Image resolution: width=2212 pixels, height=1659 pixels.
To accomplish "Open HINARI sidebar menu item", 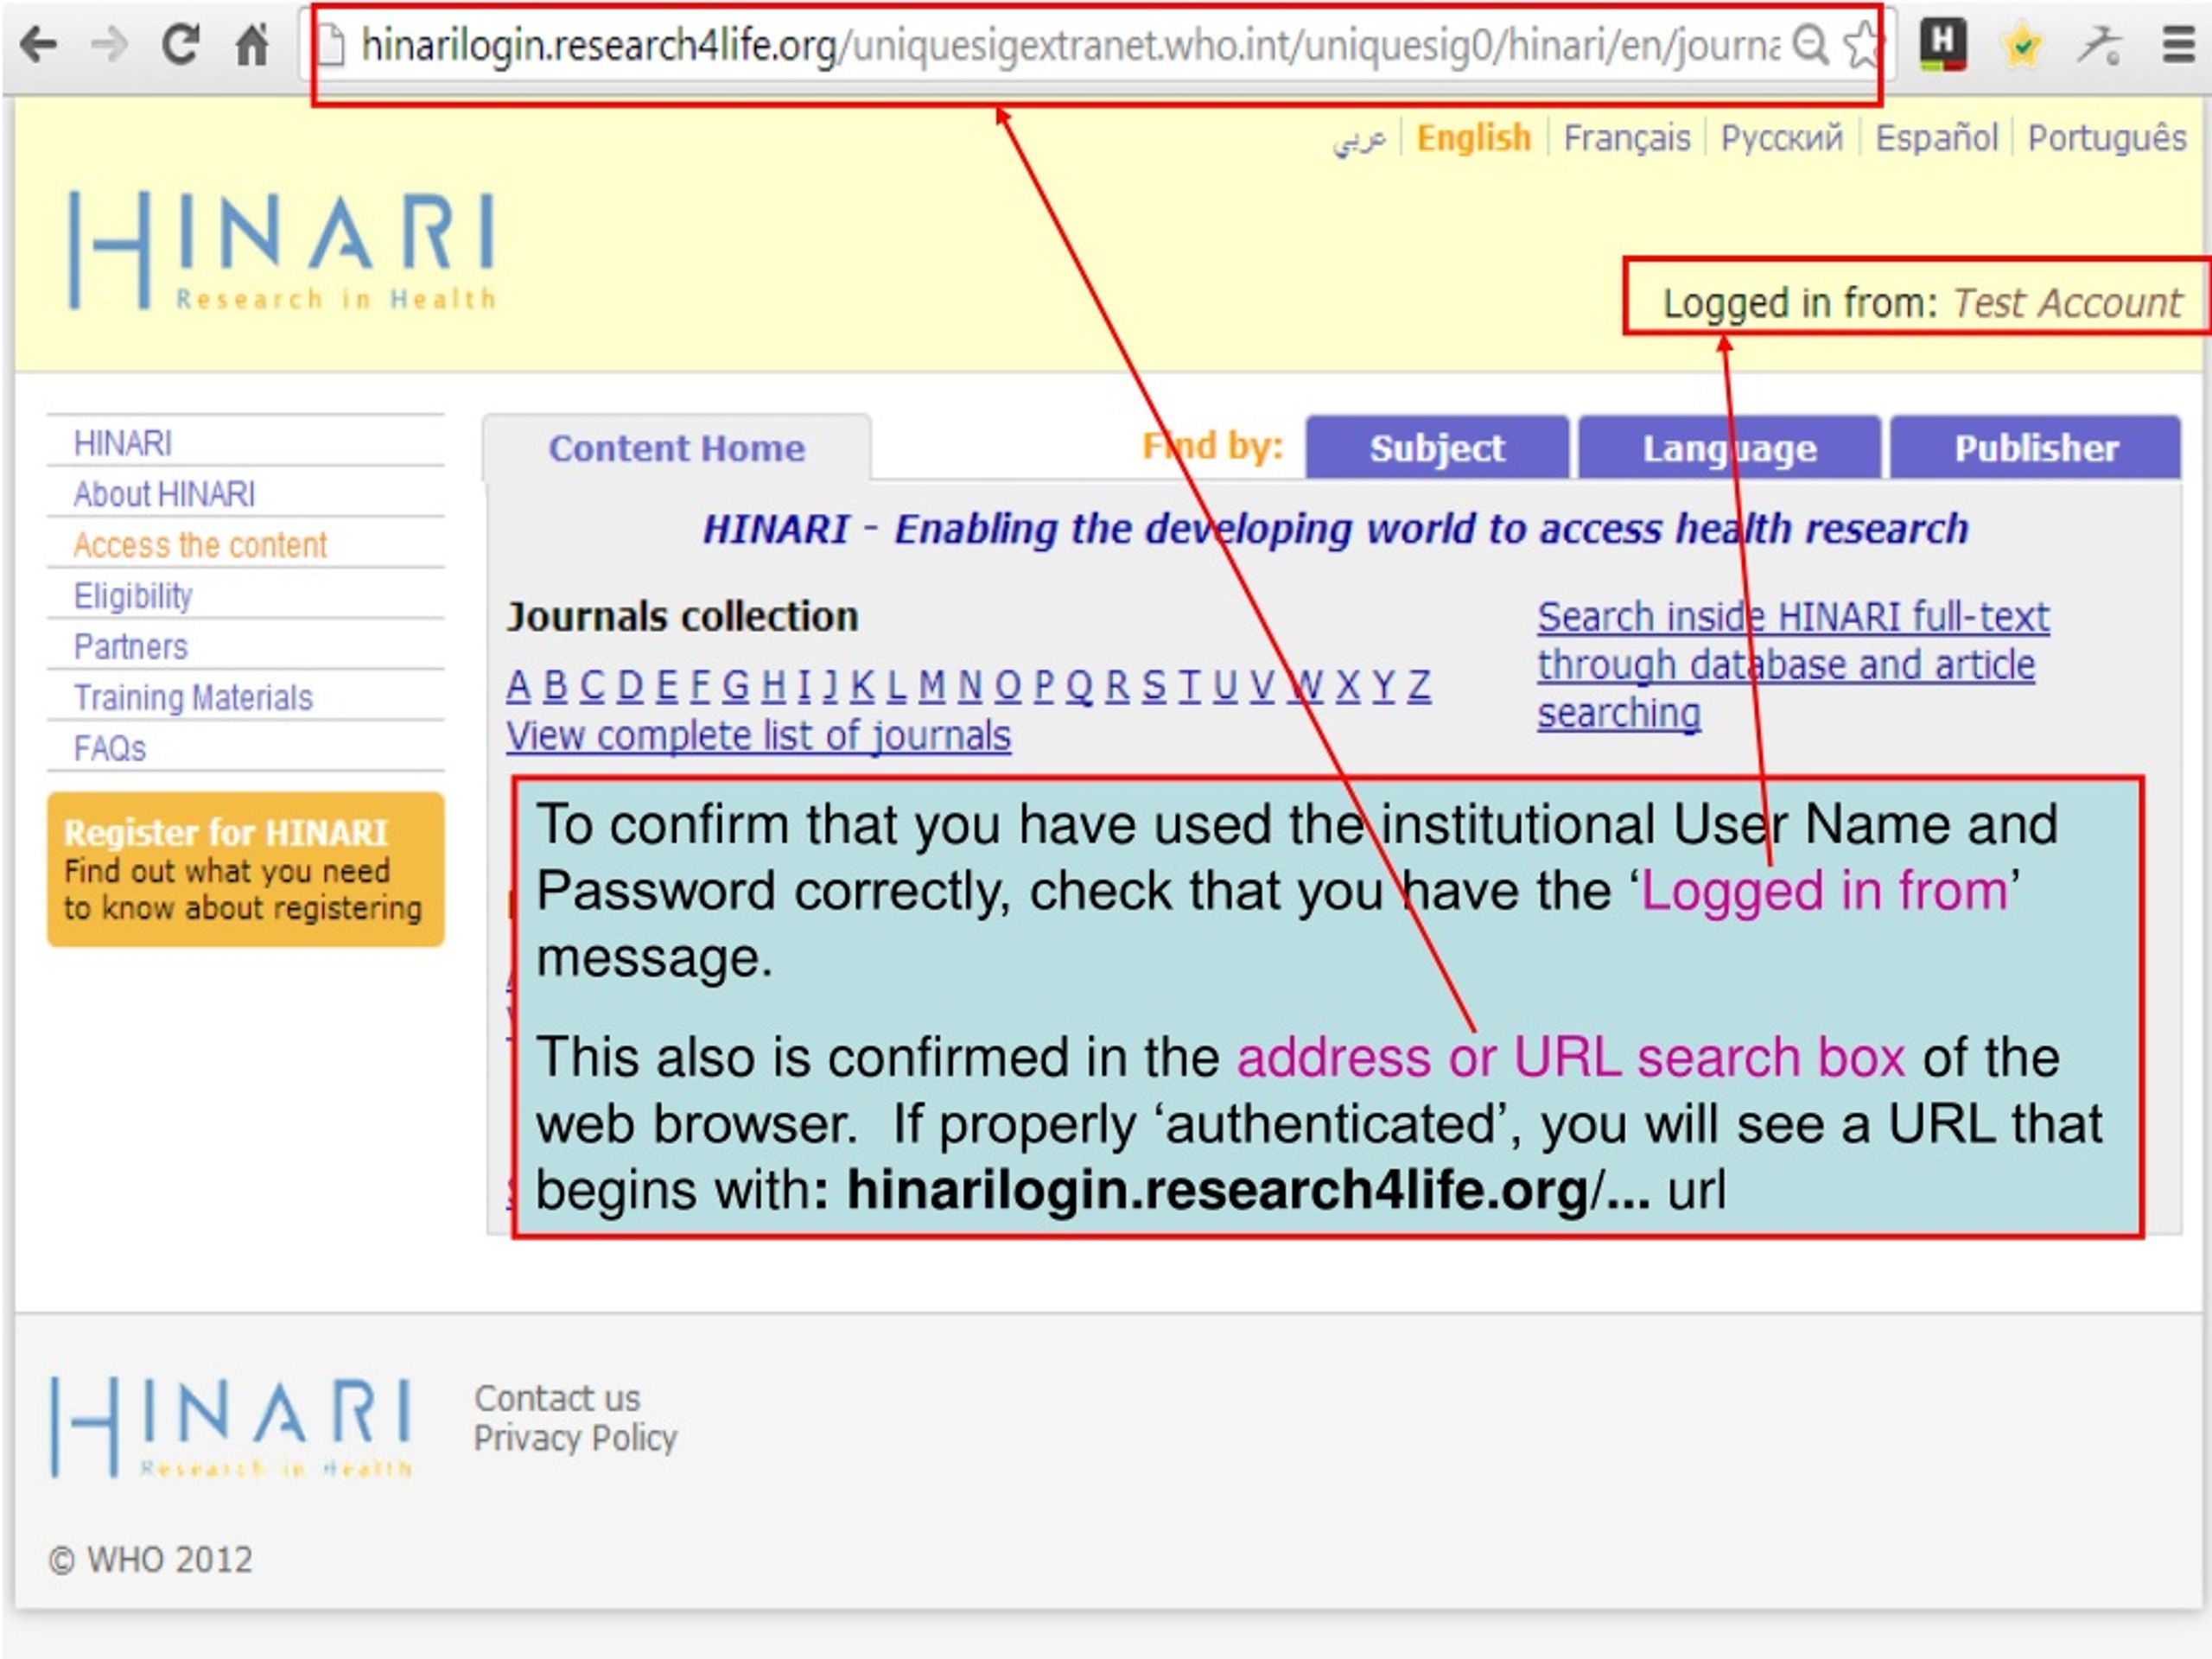I will [123, 443].
